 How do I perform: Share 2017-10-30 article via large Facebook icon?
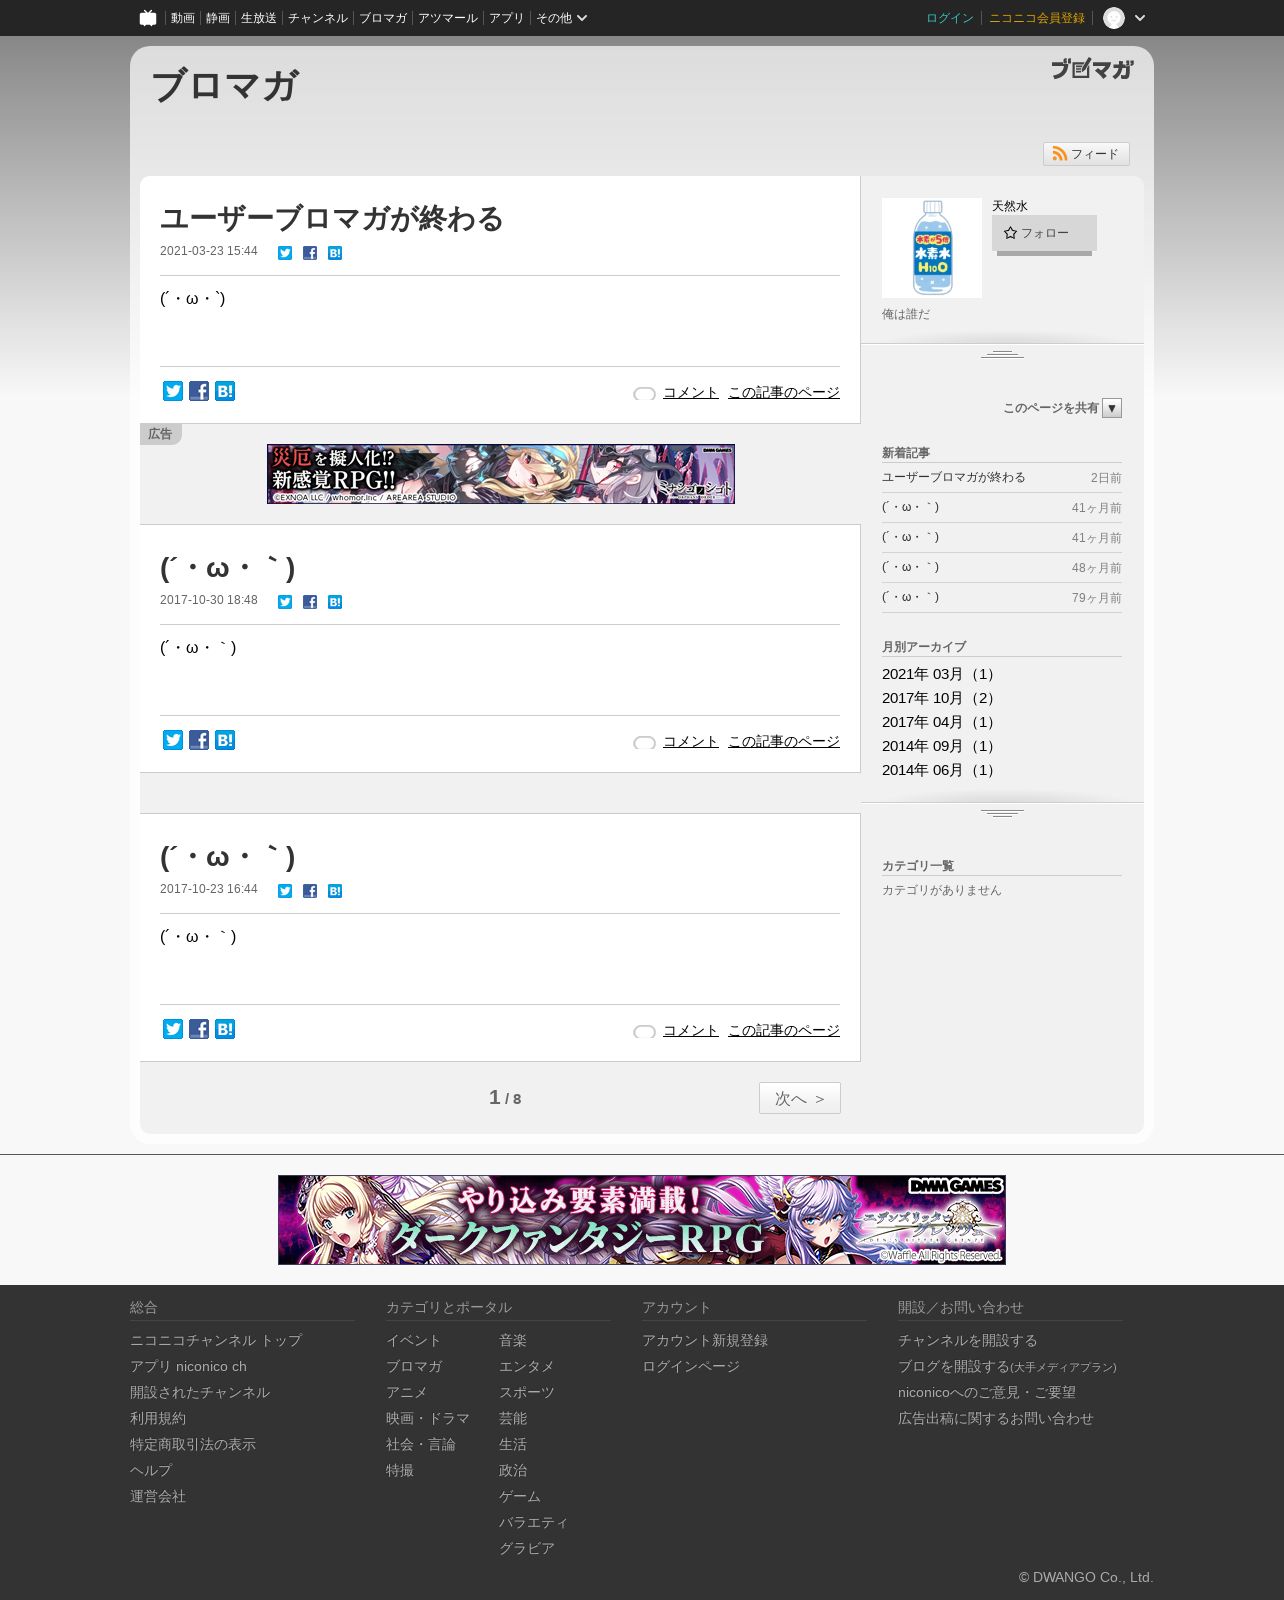pyautogui.click(x=199, y=740)
